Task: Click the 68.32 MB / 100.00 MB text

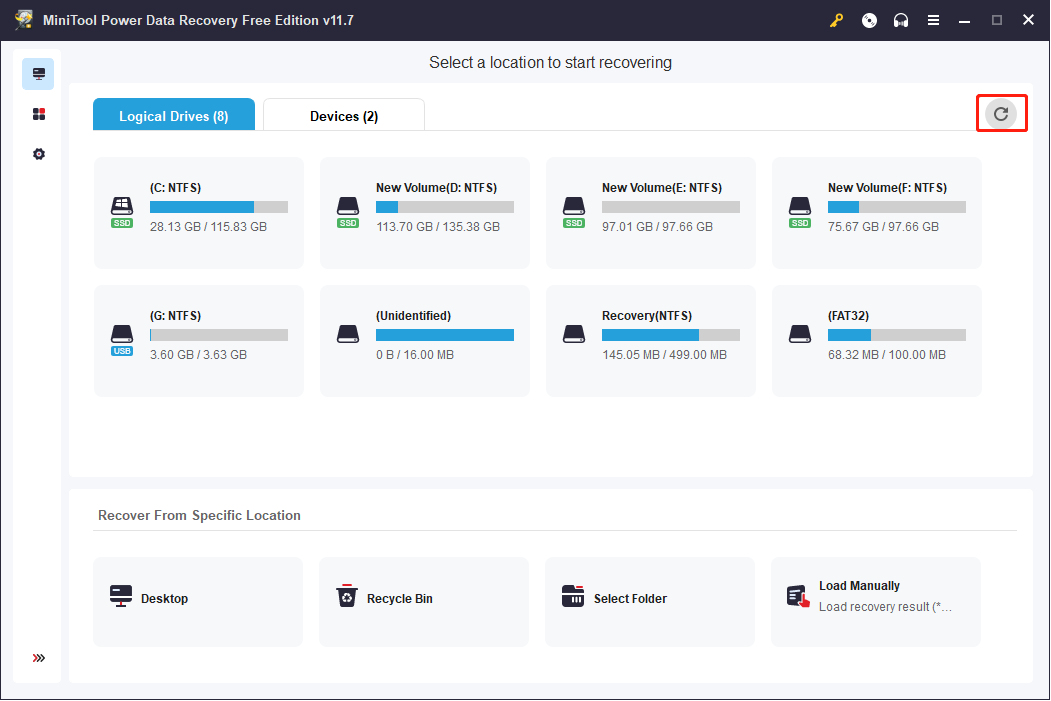Action: (887, 355)
